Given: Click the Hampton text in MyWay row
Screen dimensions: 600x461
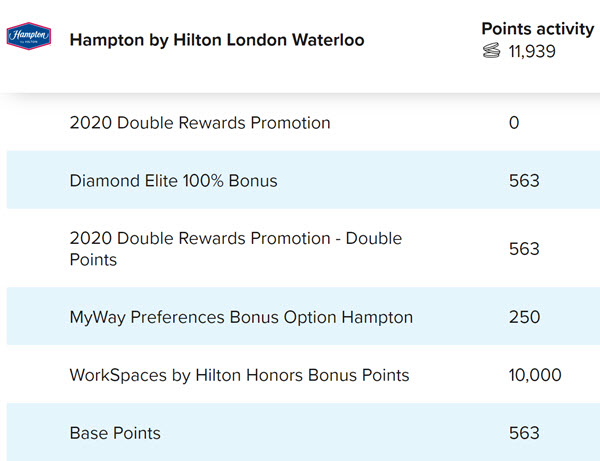Looking at the screenshot, I should tap(377, 318).
